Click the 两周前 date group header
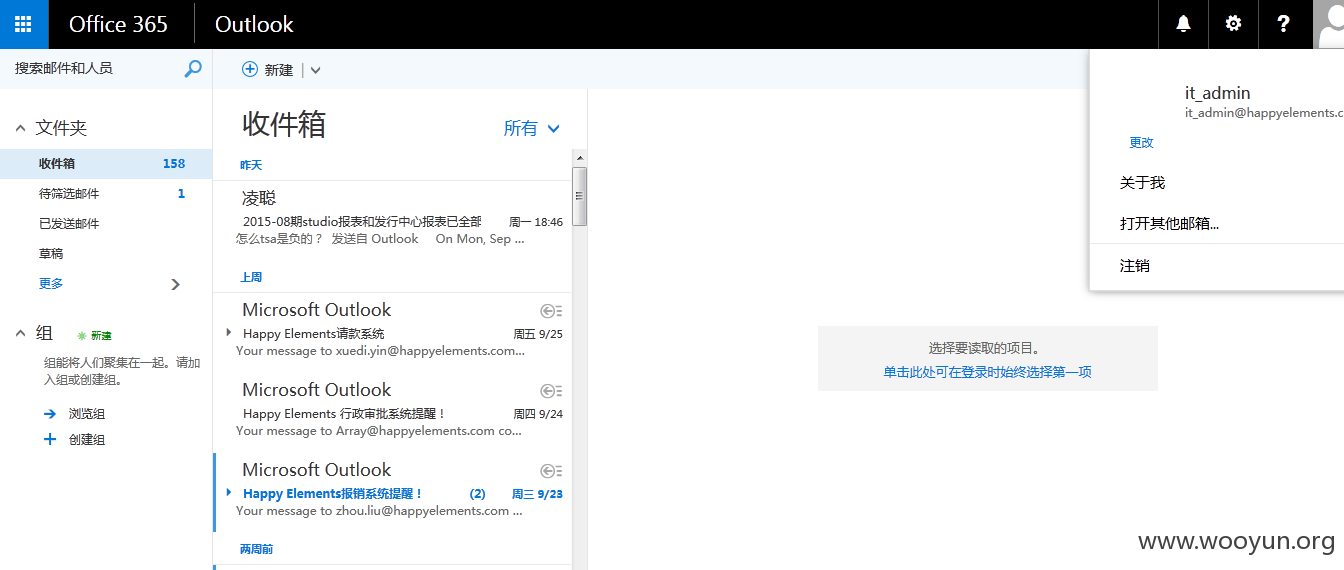The width and height of the screenshot is (1344, 570). (x=256, y=549)
